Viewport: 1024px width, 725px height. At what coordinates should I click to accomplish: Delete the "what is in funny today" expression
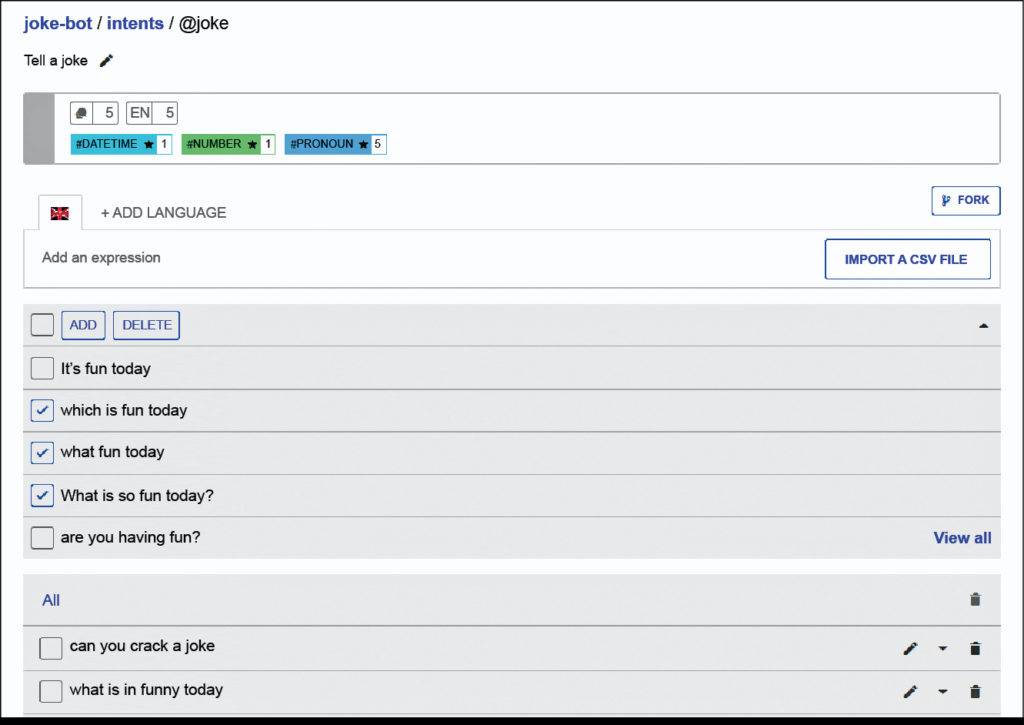(x=975, y=691)
